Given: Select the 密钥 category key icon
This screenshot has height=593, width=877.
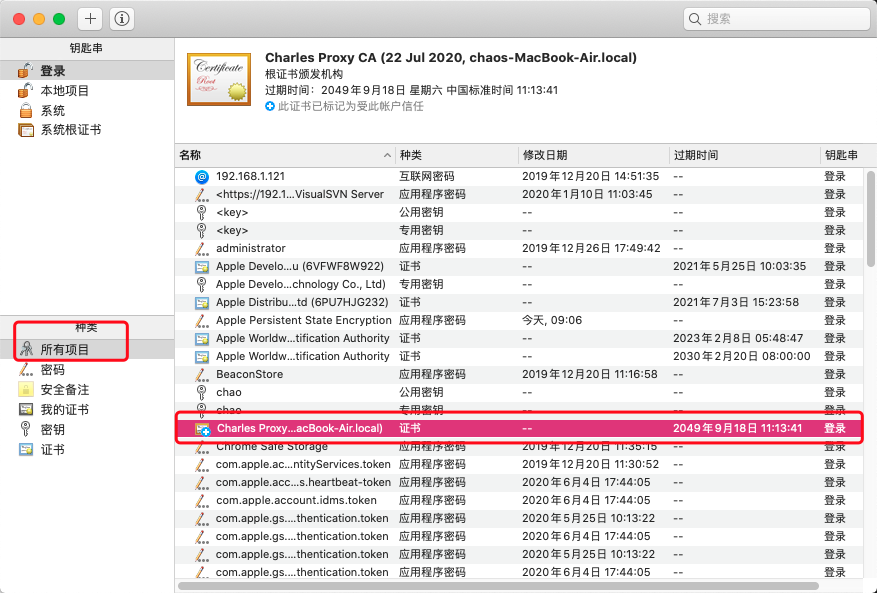Looking at the screenshot, I should pyautogui.click(x=25, y=429).
